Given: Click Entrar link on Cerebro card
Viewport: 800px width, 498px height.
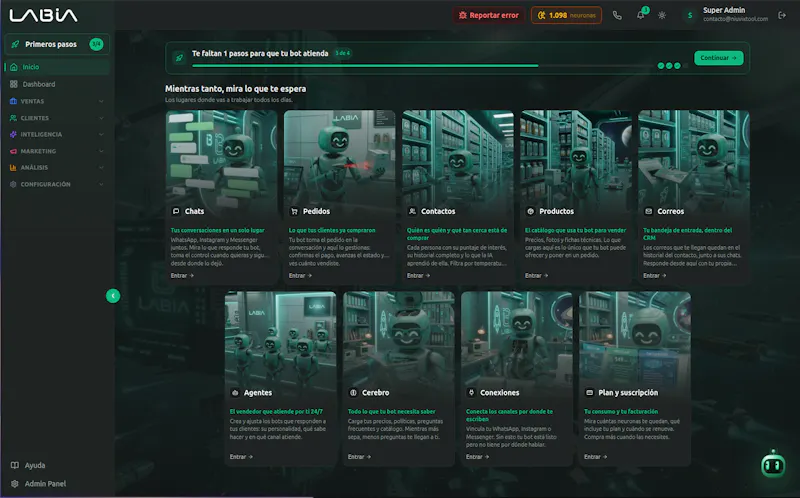Looking at the screenshot, I should (359, 457).
